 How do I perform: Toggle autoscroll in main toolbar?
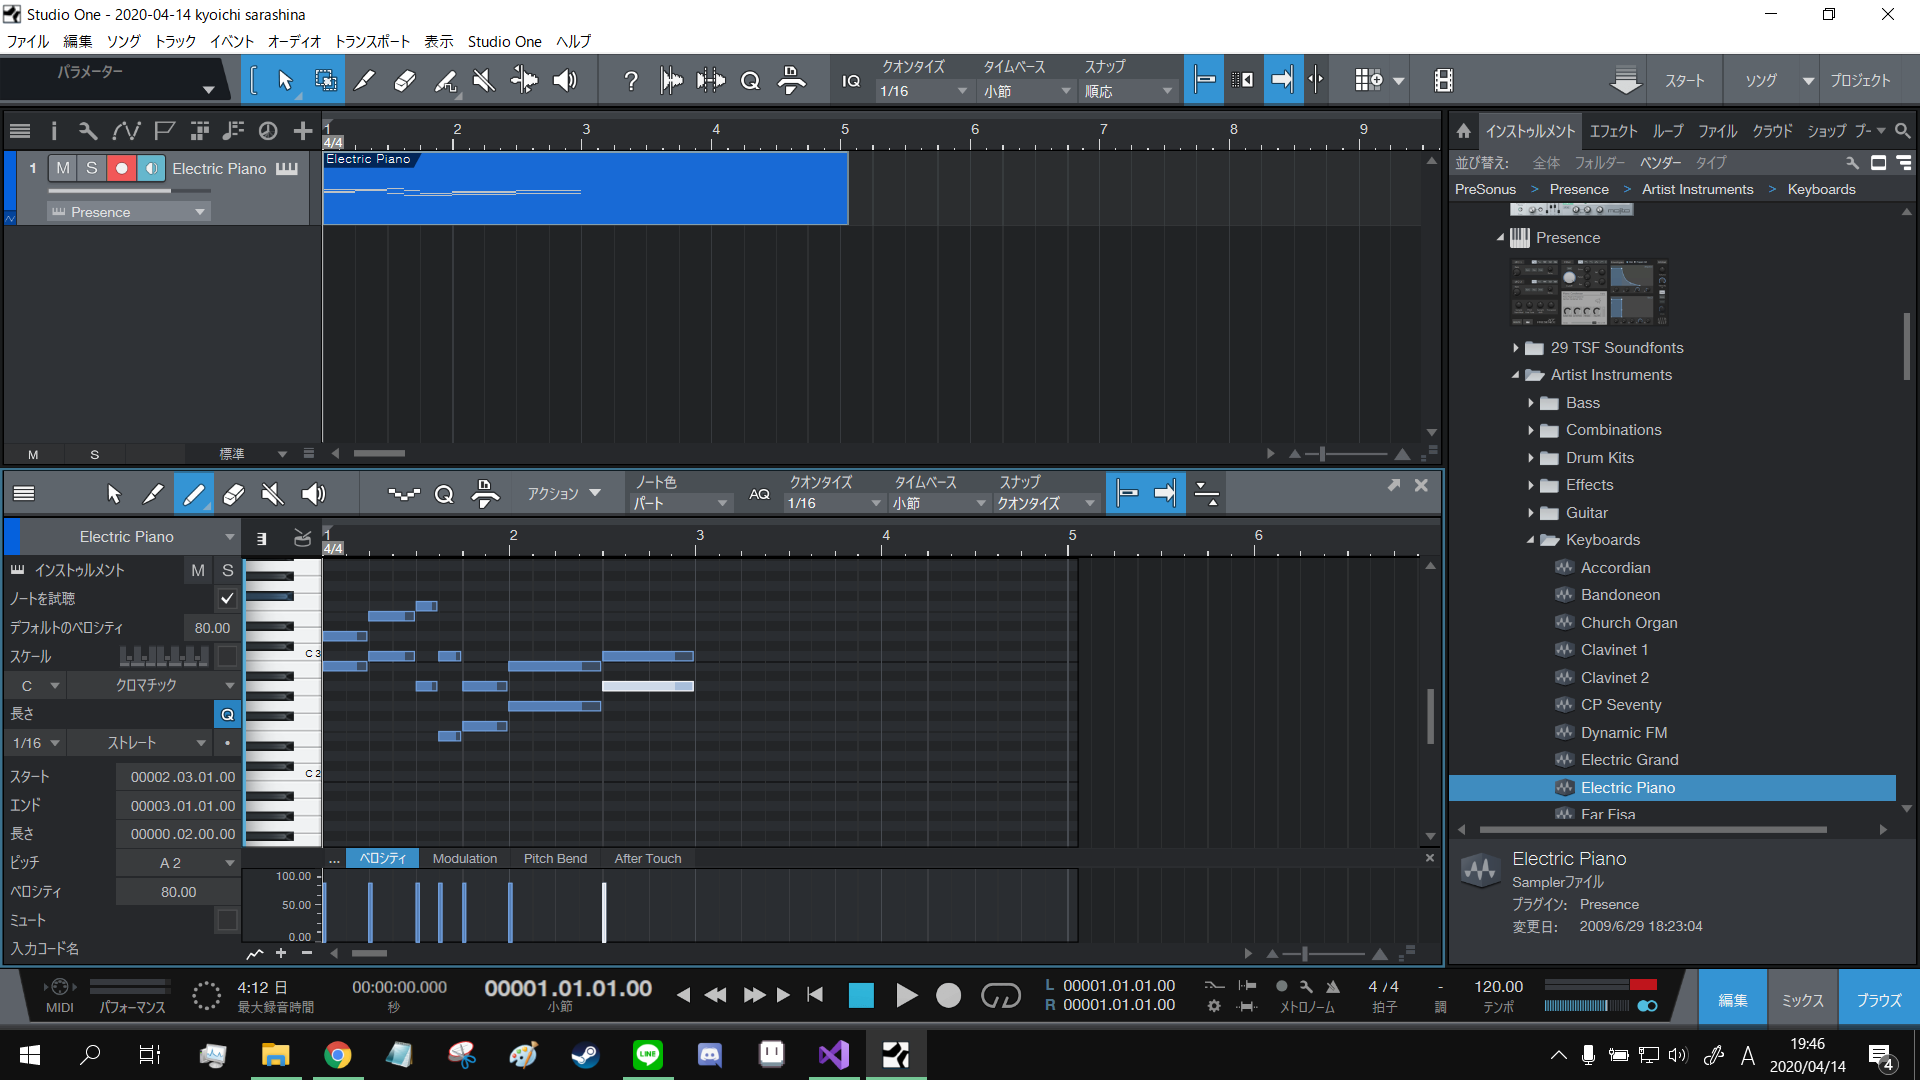click(1283, 80)
